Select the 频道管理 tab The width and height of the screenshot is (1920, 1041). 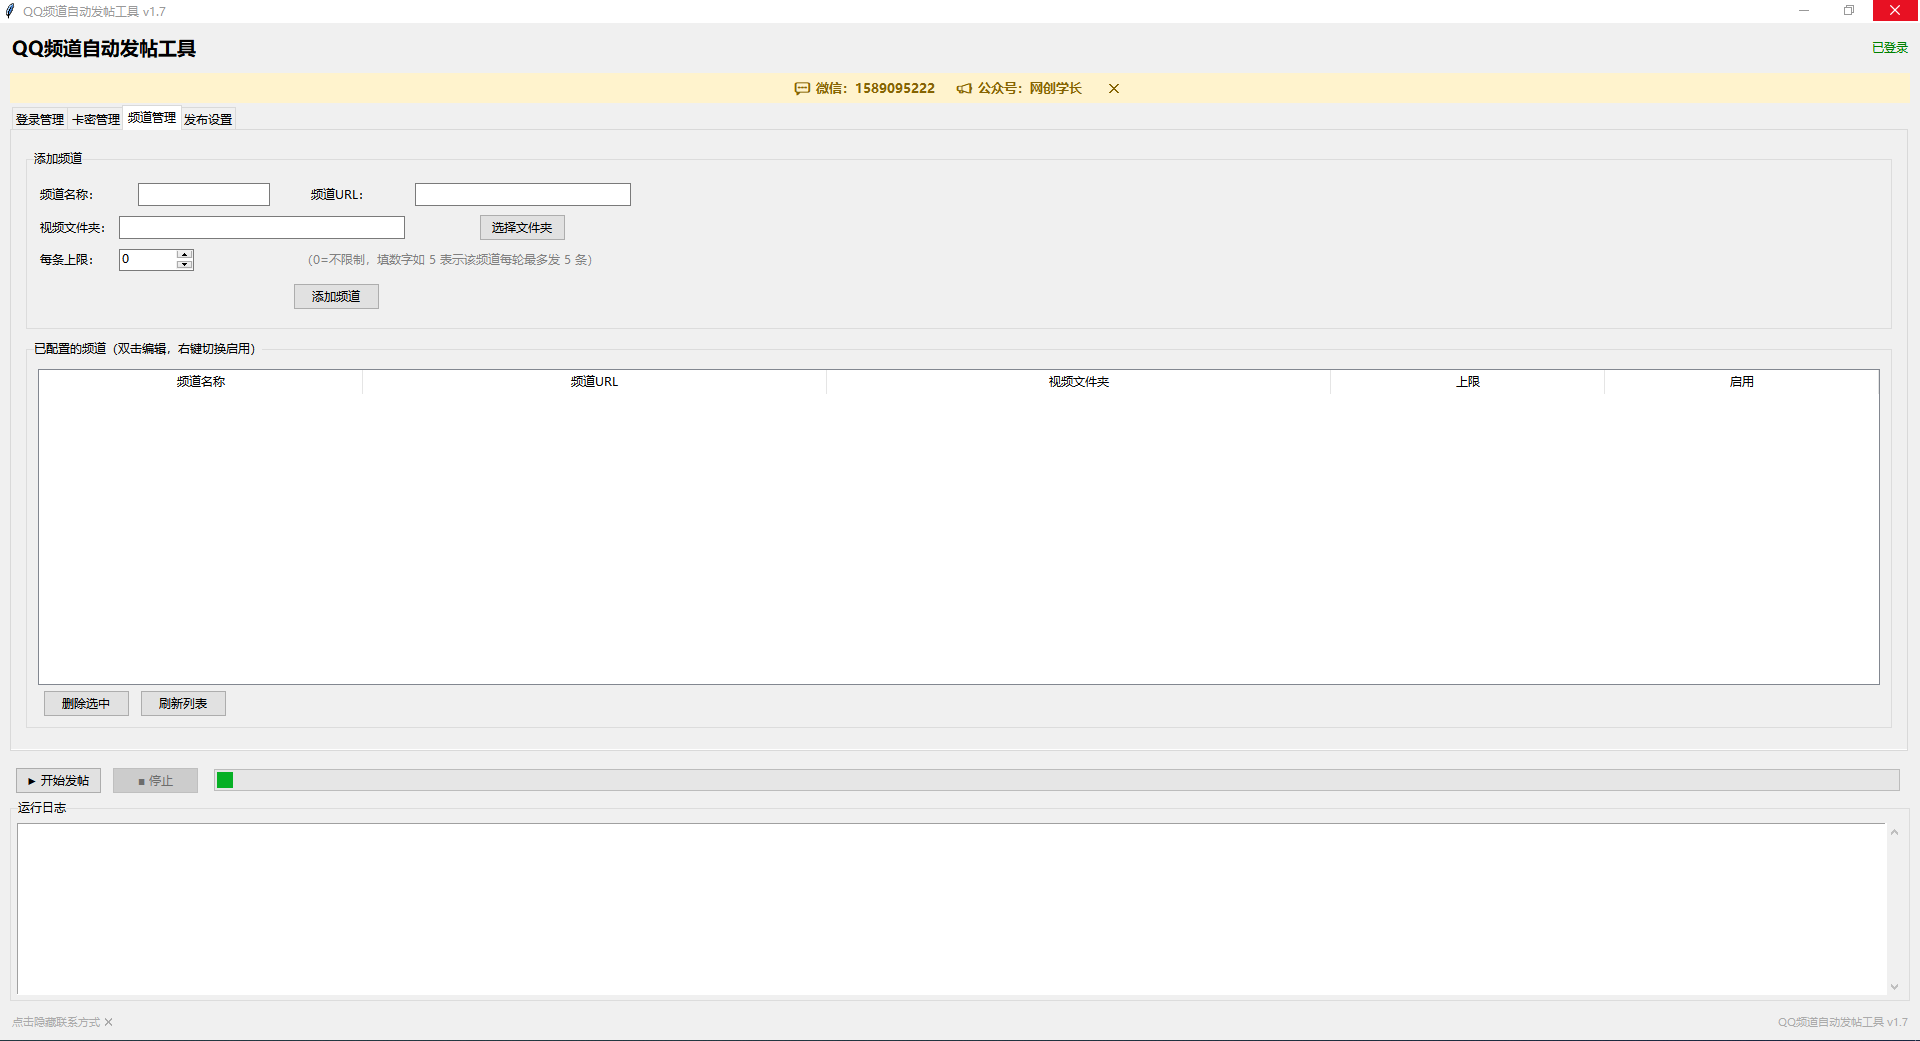pos(152,117)
